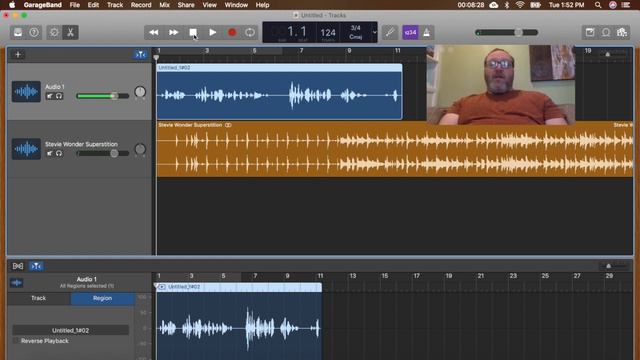This screenshot has height=360, width=640.
Task: Click bar 7 on the tracks ruler
Action: (301, 51)
